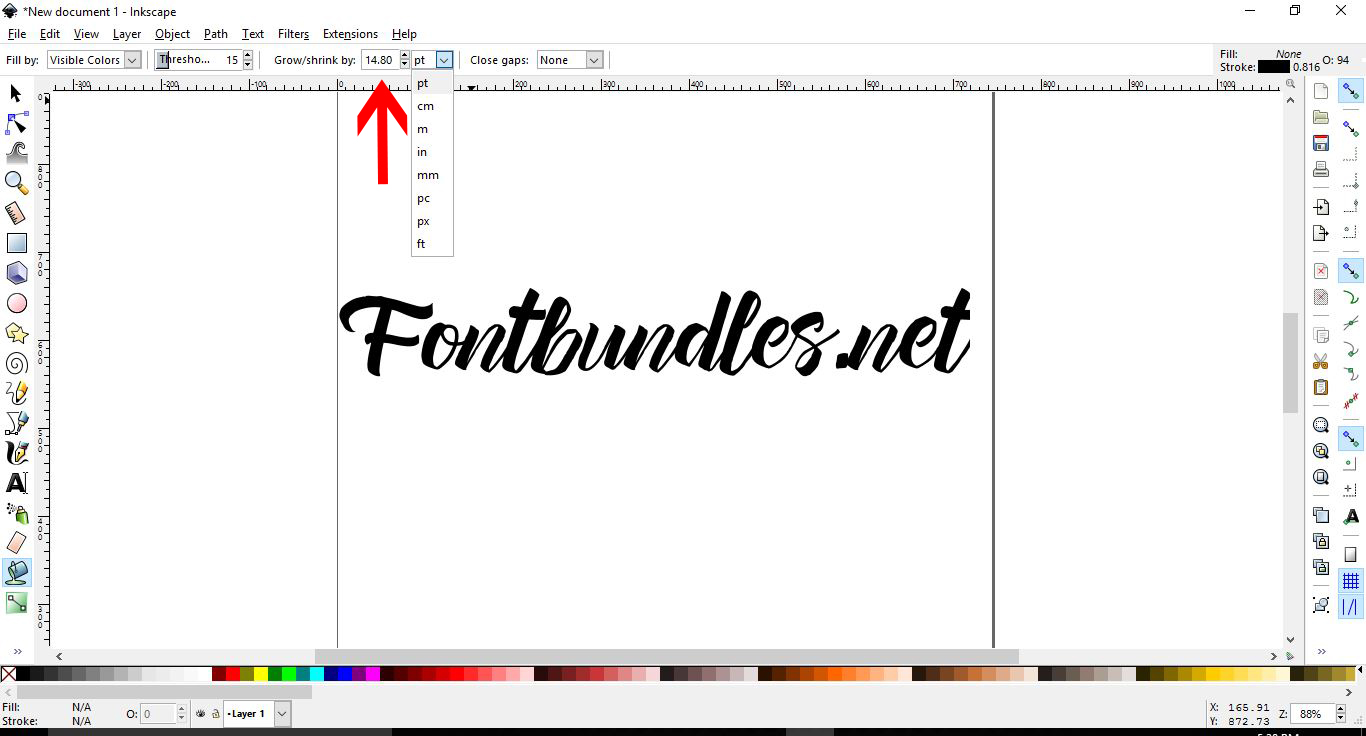Select the Selector arrow tool
1366x736 pixels.
coord(16,93)
